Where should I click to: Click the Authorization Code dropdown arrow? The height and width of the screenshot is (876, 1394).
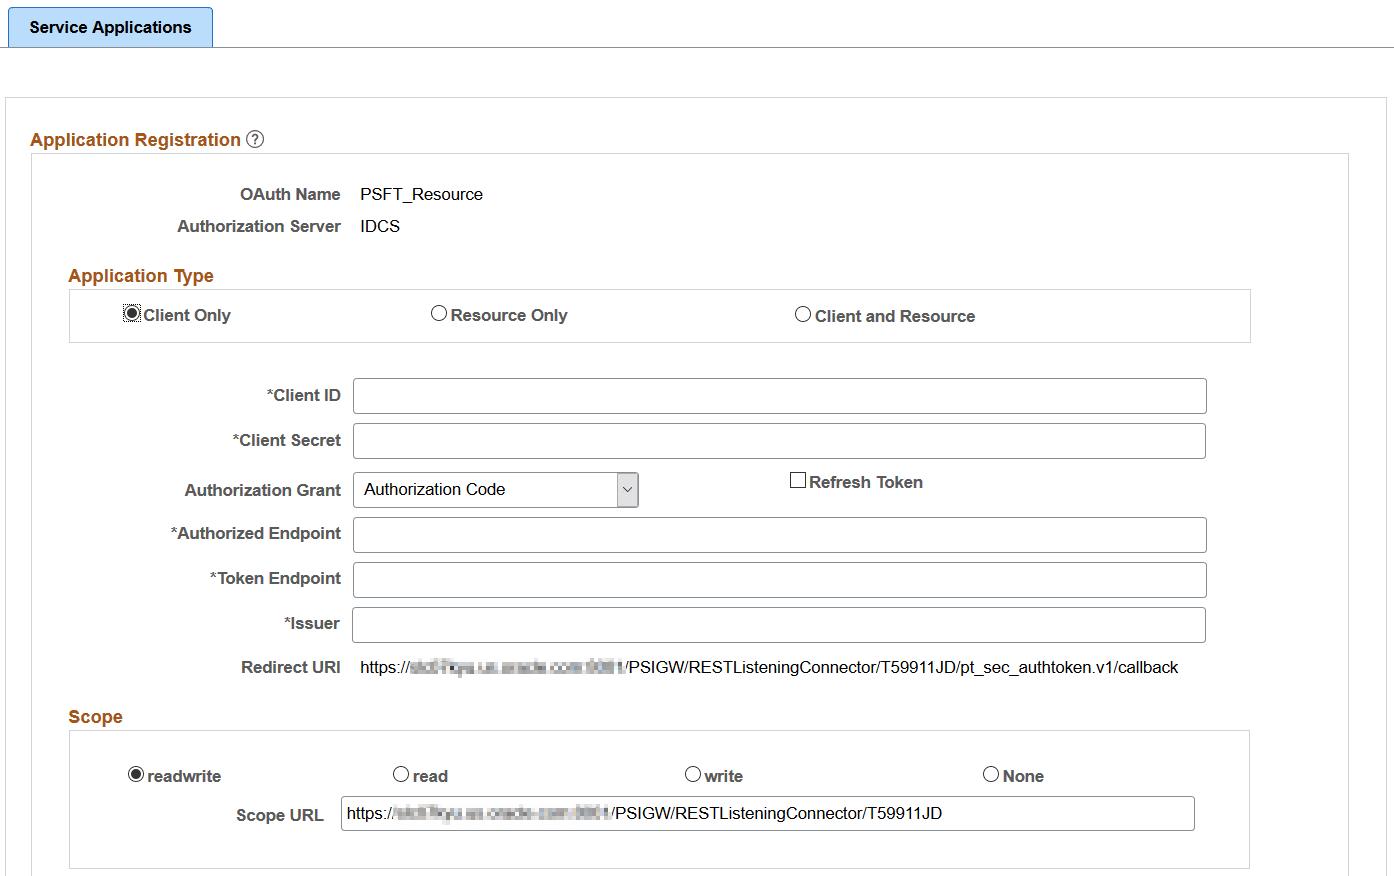628,490
